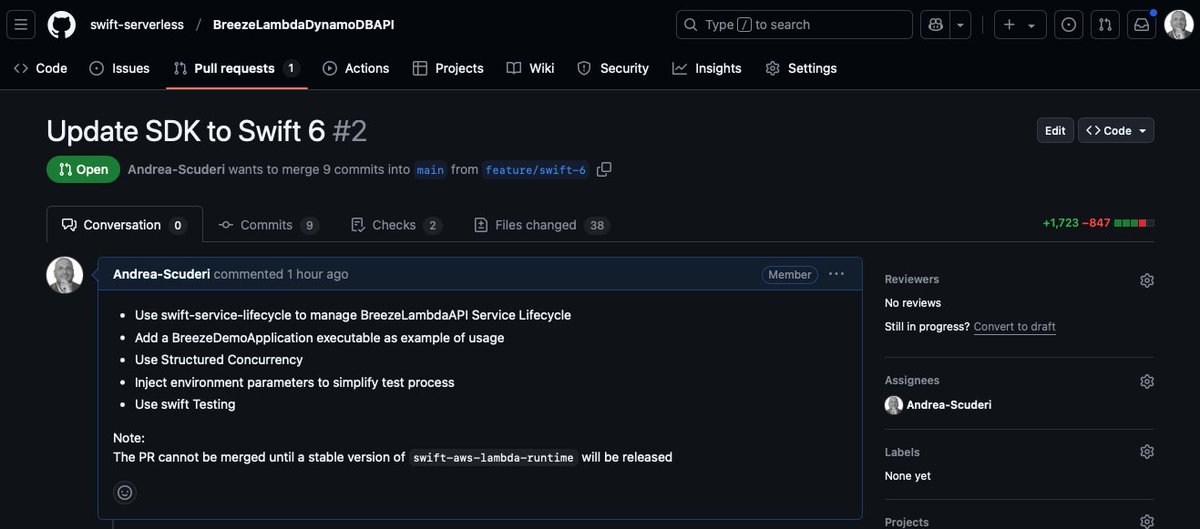Open the hamburger navigation menu

pos(22,24)
